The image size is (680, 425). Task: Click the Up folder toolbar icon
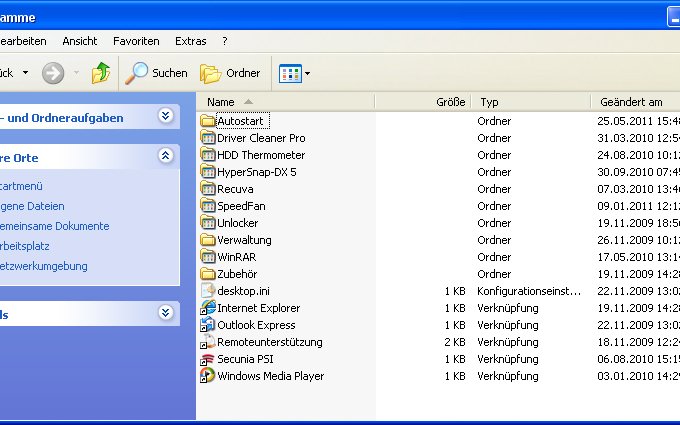[x=100, y=73]
